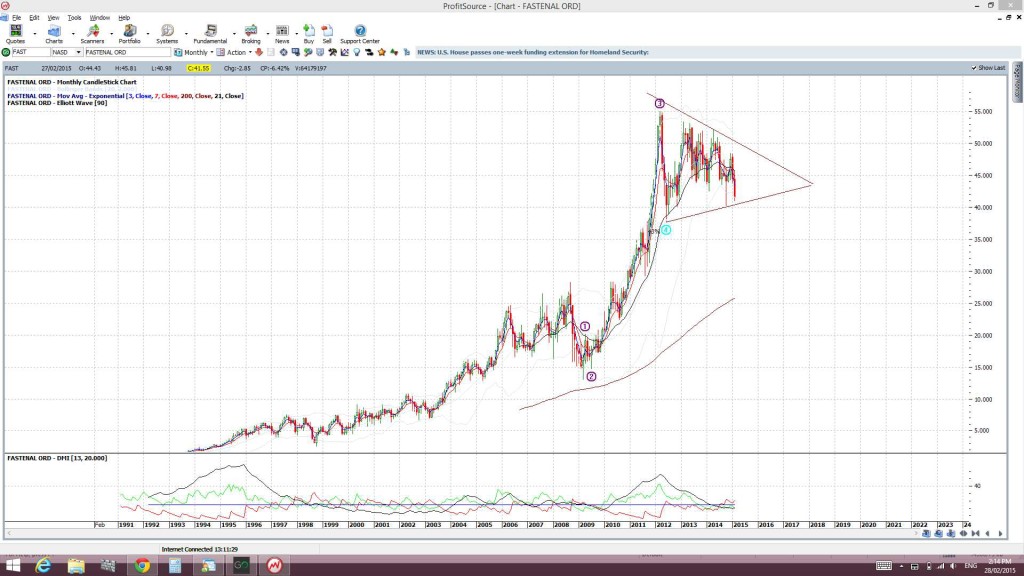The width and height of the screenshot is (1024, 576).
Task: Open the Window menu
Action: click(x=99, y=18)
